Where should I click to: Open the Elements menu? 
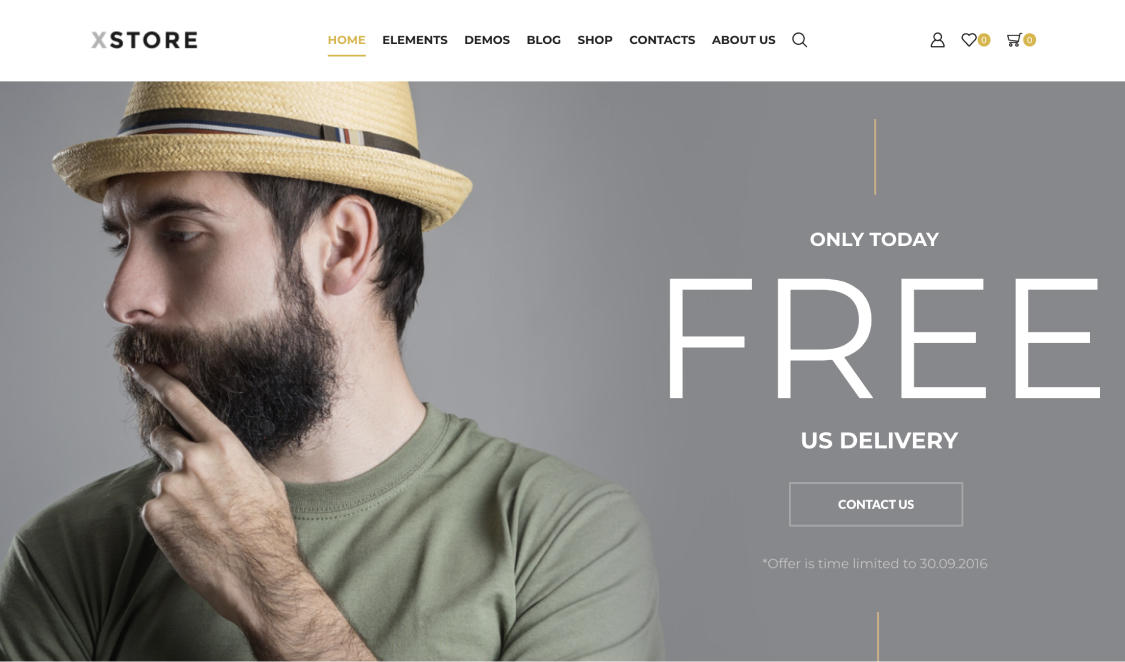tap(415, 40)
